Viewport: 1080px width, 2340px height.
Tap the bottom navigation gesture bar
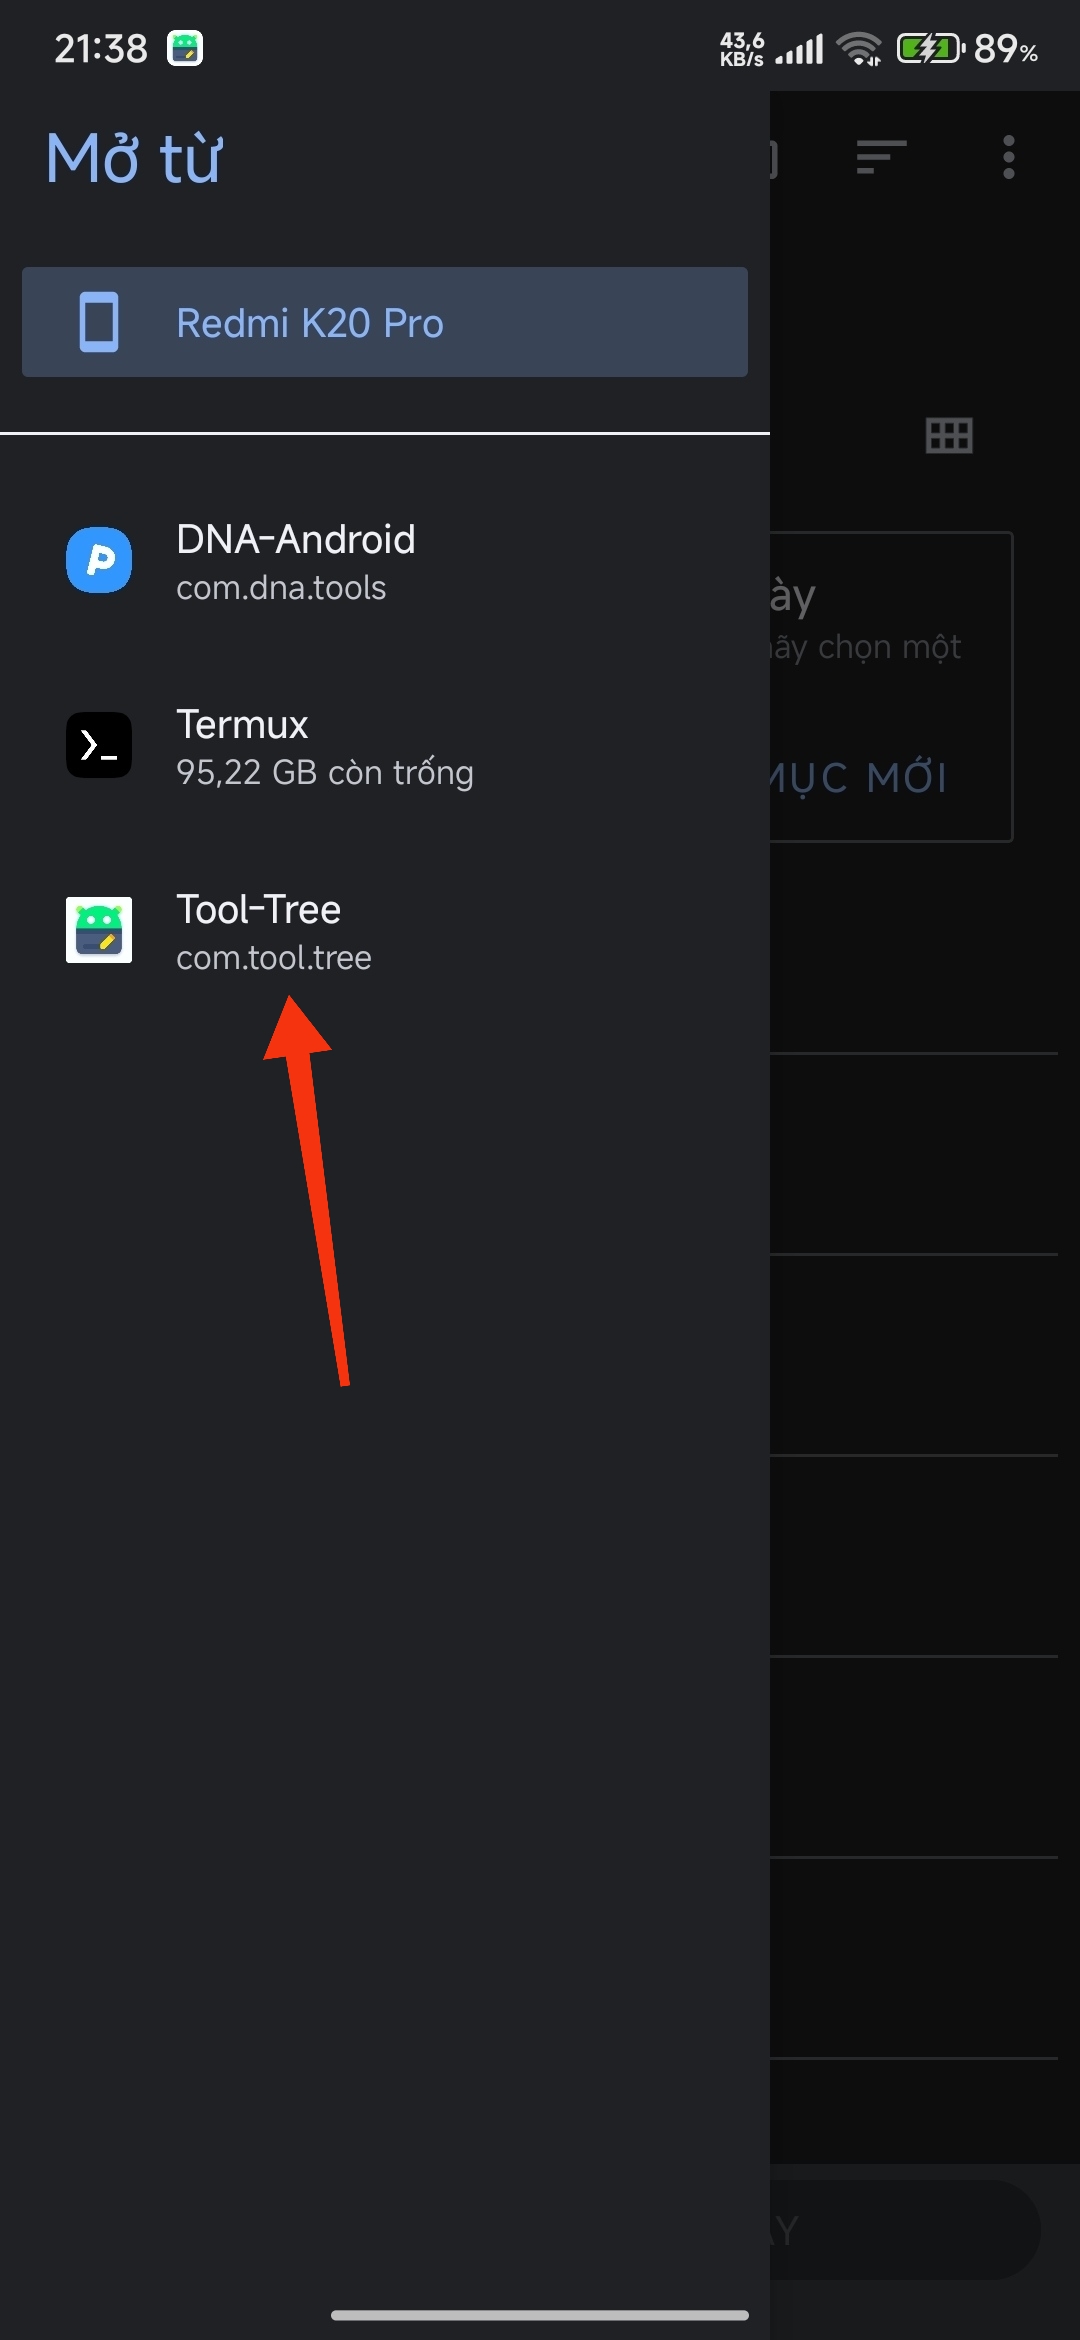(540, 2315)
